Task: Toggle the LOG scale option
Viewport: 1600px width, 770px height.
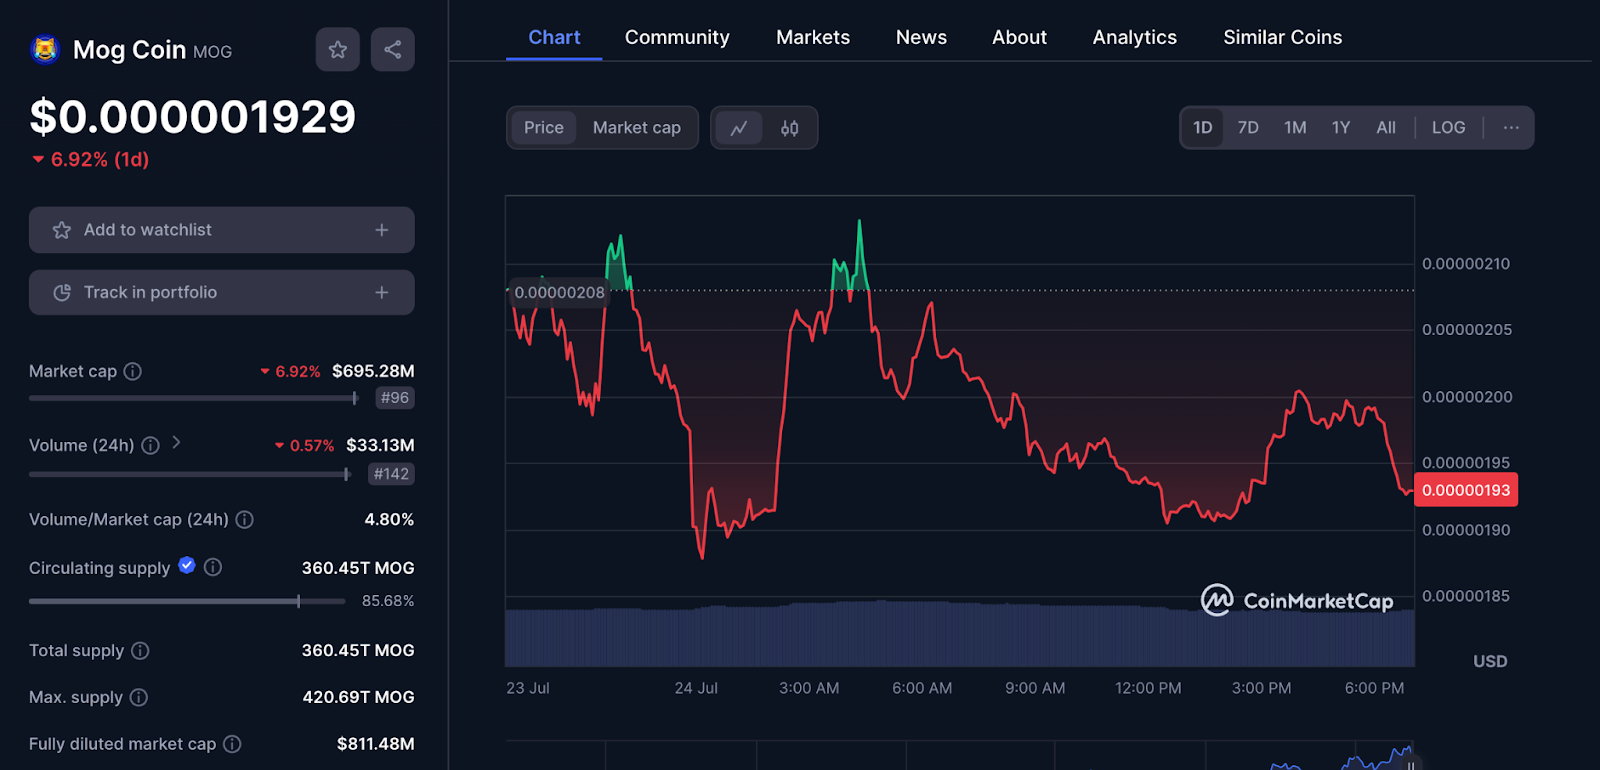Action: coord(1448,128)
